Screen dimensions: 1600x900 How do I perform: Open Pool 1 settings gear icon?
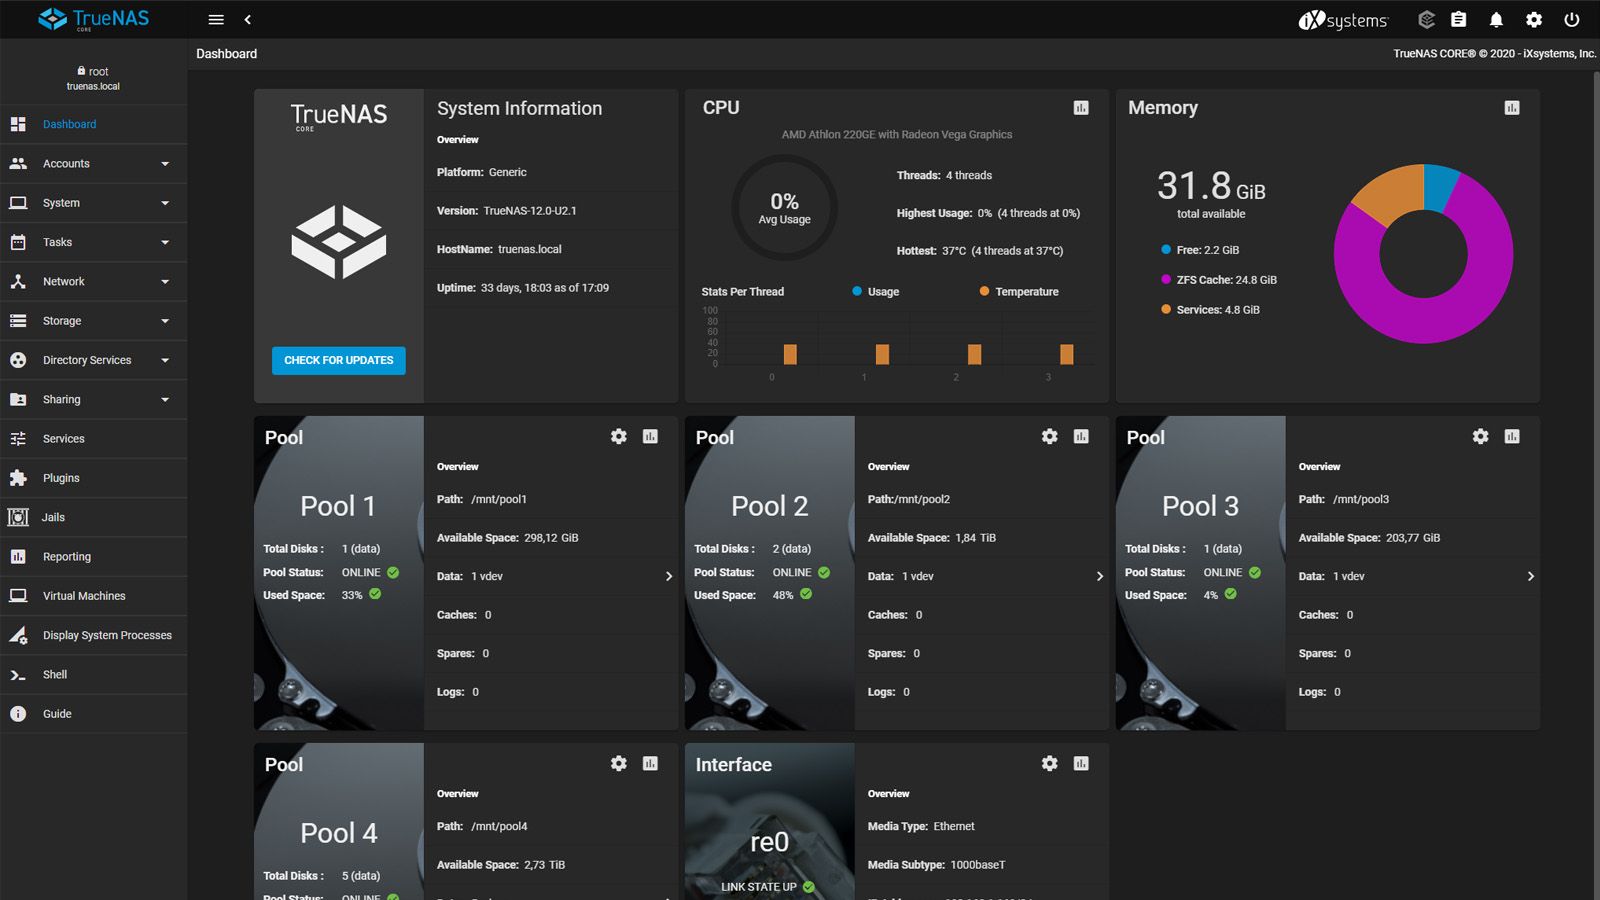[619, 436]
